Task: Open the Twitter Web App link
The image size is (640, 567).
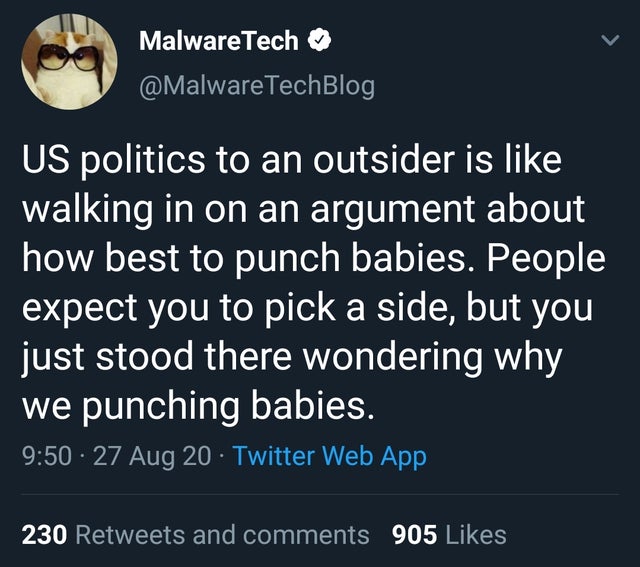Action: coord(330,456)
